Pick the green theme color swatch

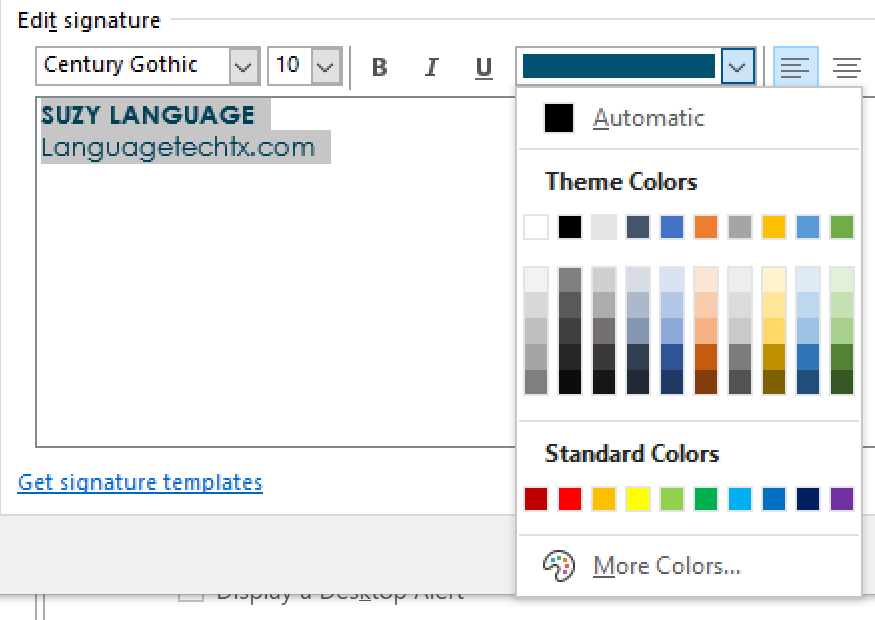[842, 227]
